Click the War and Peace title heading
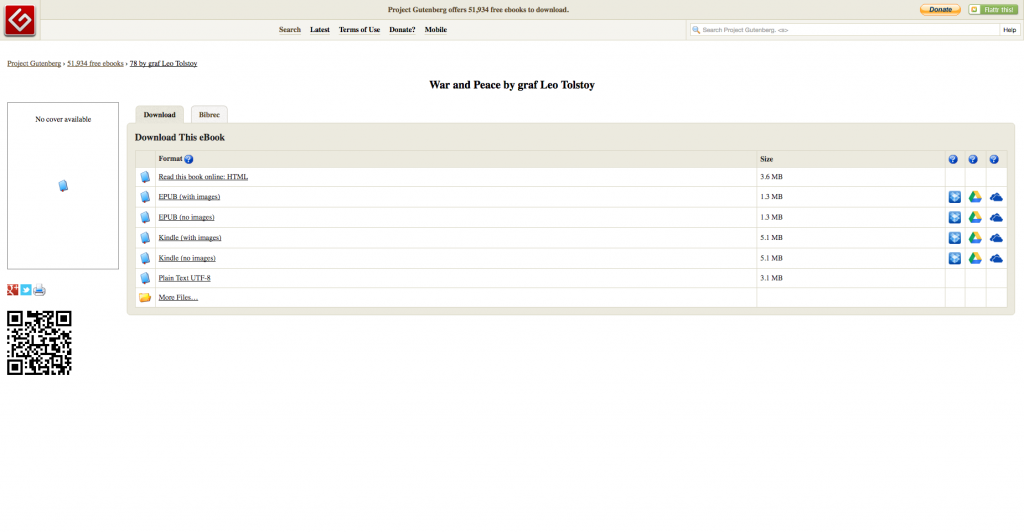 [512, 85]
